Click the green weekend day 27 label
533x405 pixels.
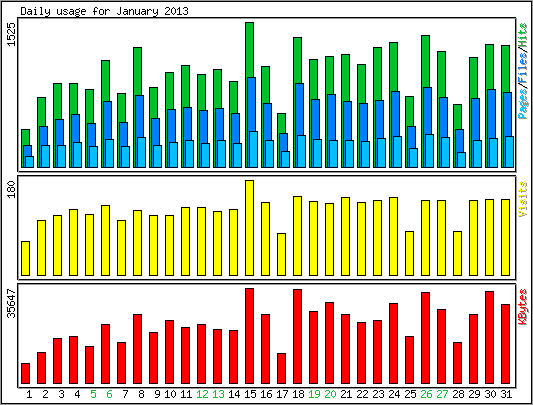coord(442,394)
